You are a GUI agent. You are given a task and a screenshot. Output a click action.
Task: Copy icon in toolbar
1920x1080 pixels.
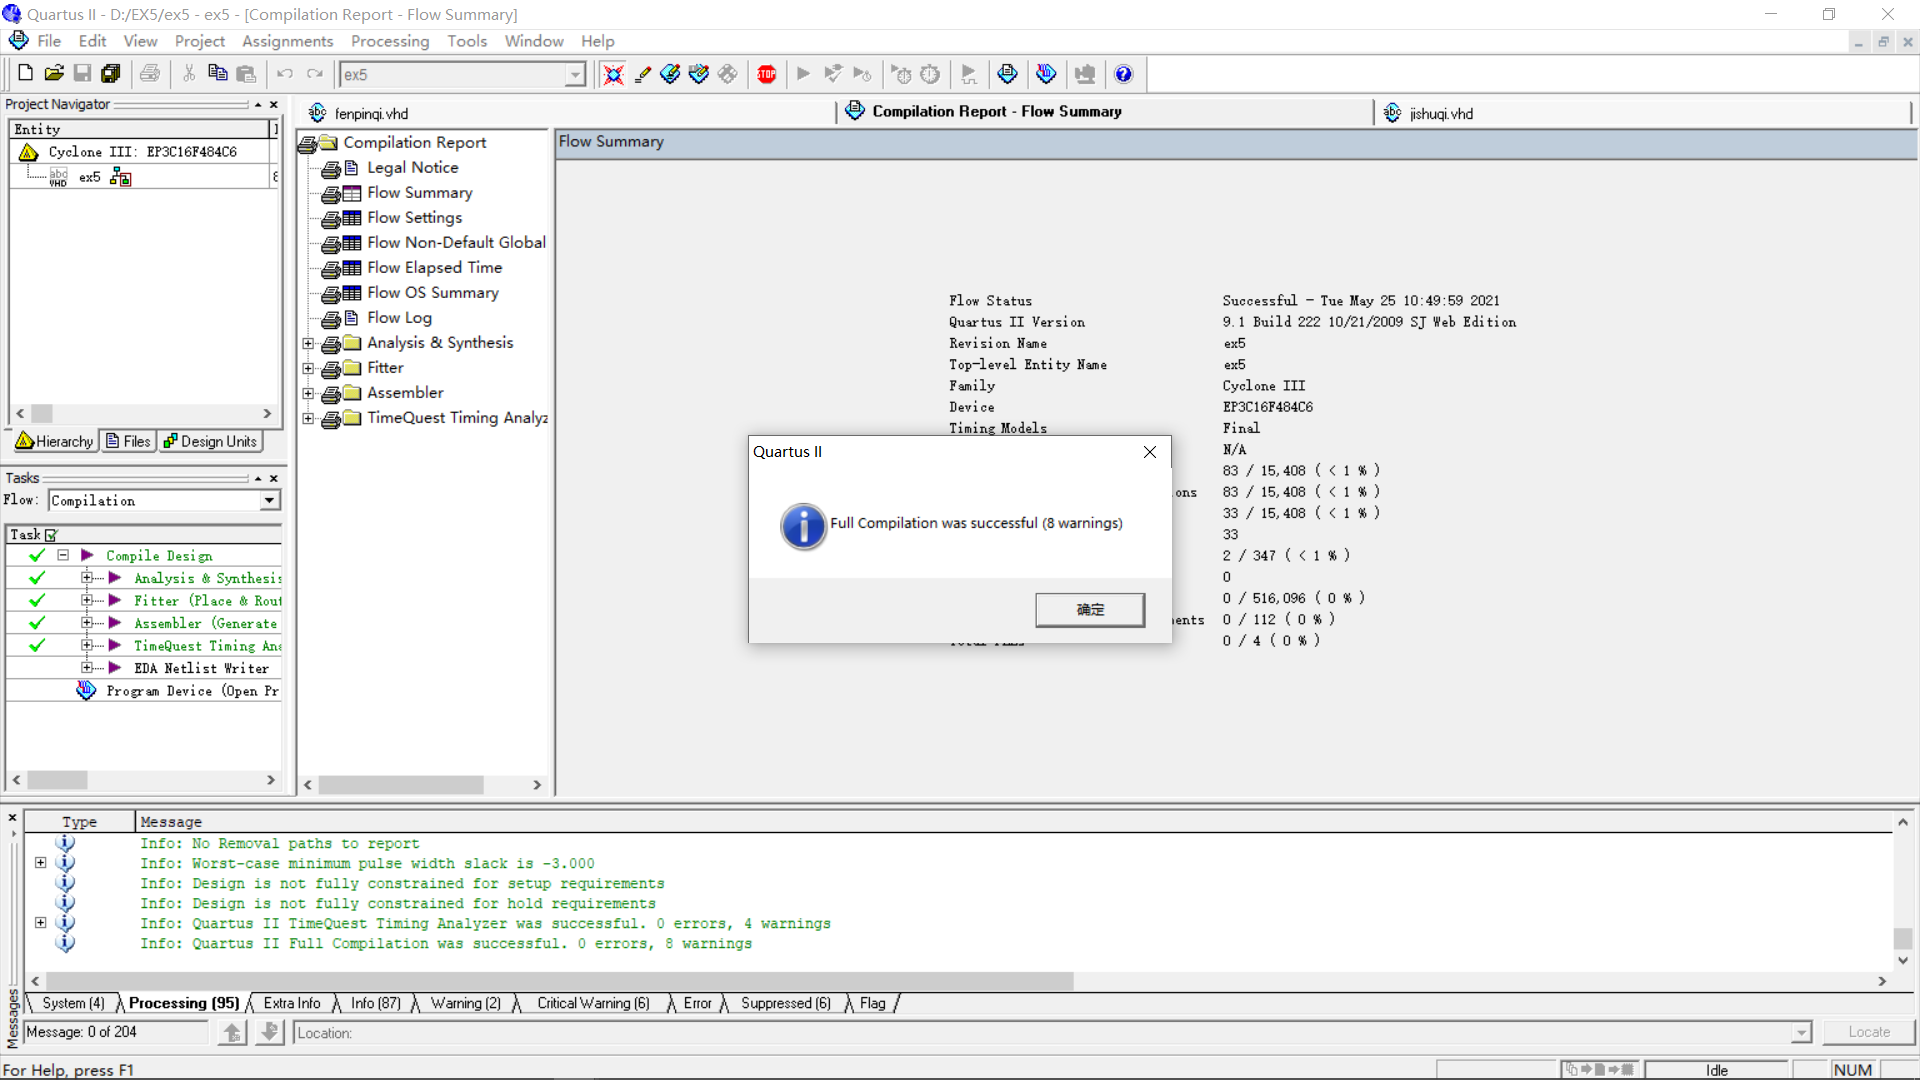tap(217, 74)
